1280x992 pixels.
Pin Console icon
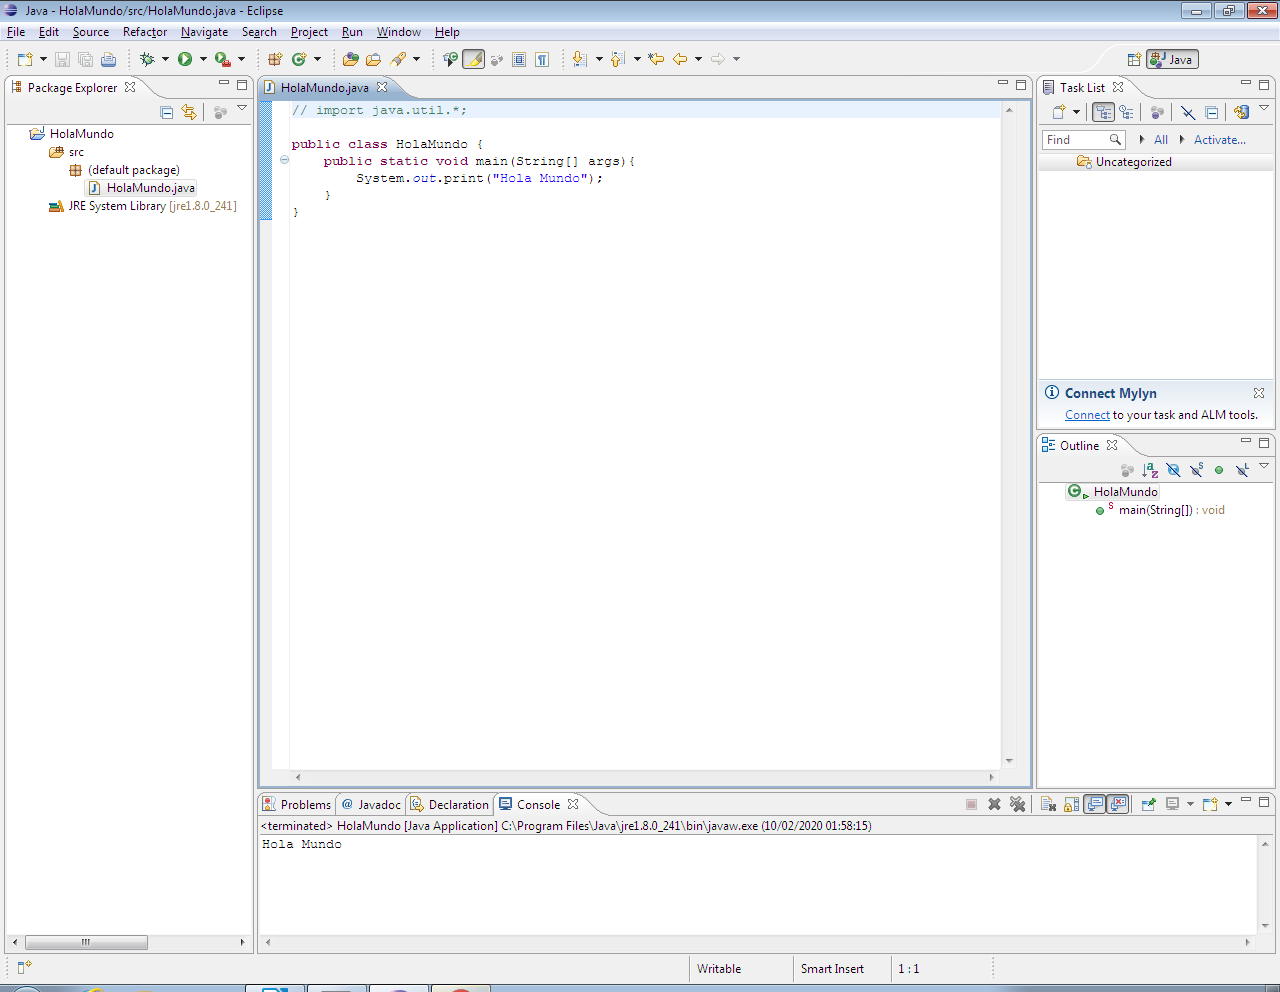pos(1148,804)
